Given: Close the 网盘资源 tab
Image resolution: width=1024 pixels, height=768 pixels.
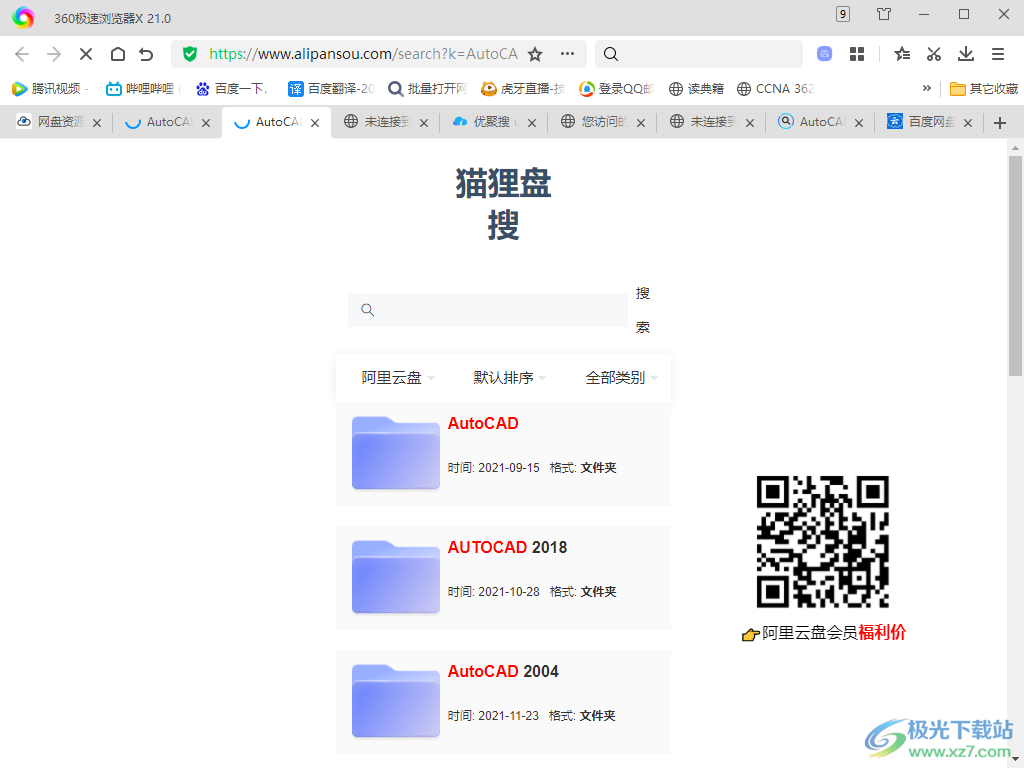Looking at the screenshot, I should tap(97, 123).
